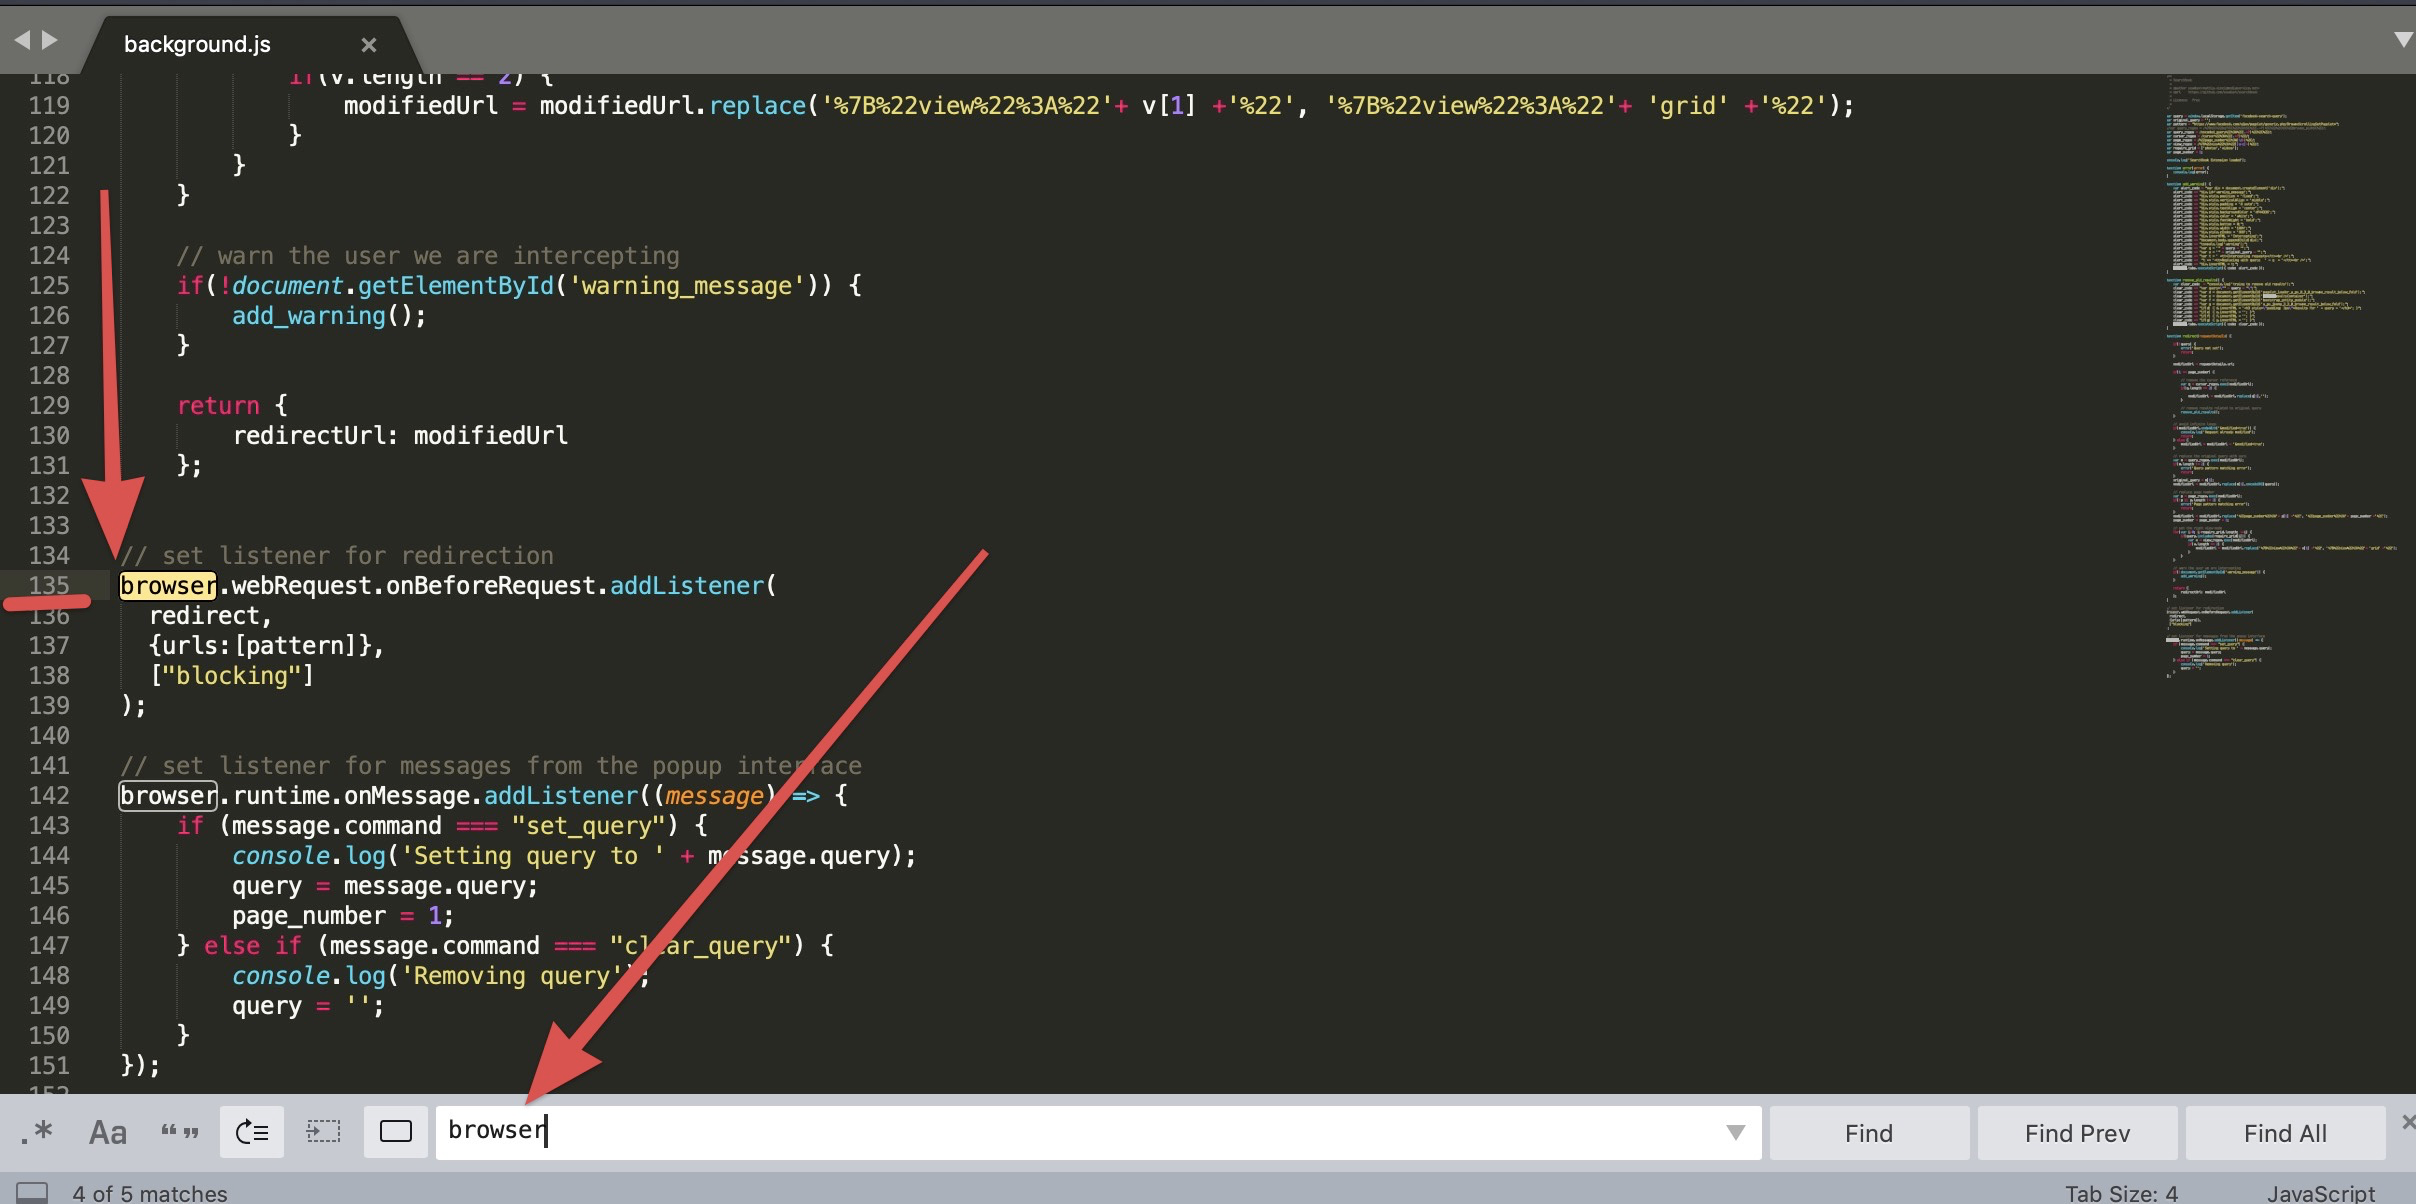2416x1204 pixels.
Task: Click the side bar toggle icon in status bar
Action: (x=32, y=1192)
